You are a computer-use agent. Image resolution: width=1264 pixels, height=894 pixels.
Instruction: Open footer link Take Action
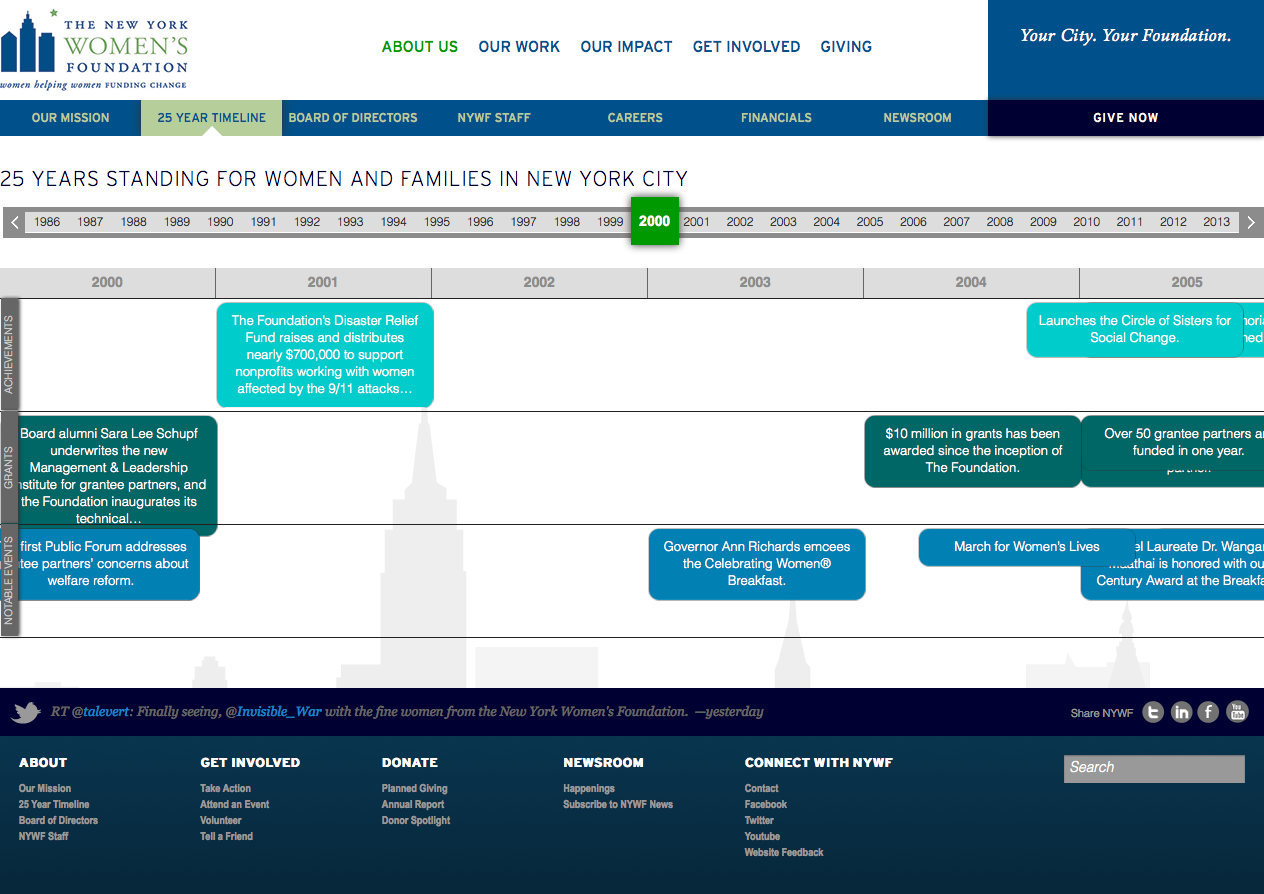[x=225, y=788]
